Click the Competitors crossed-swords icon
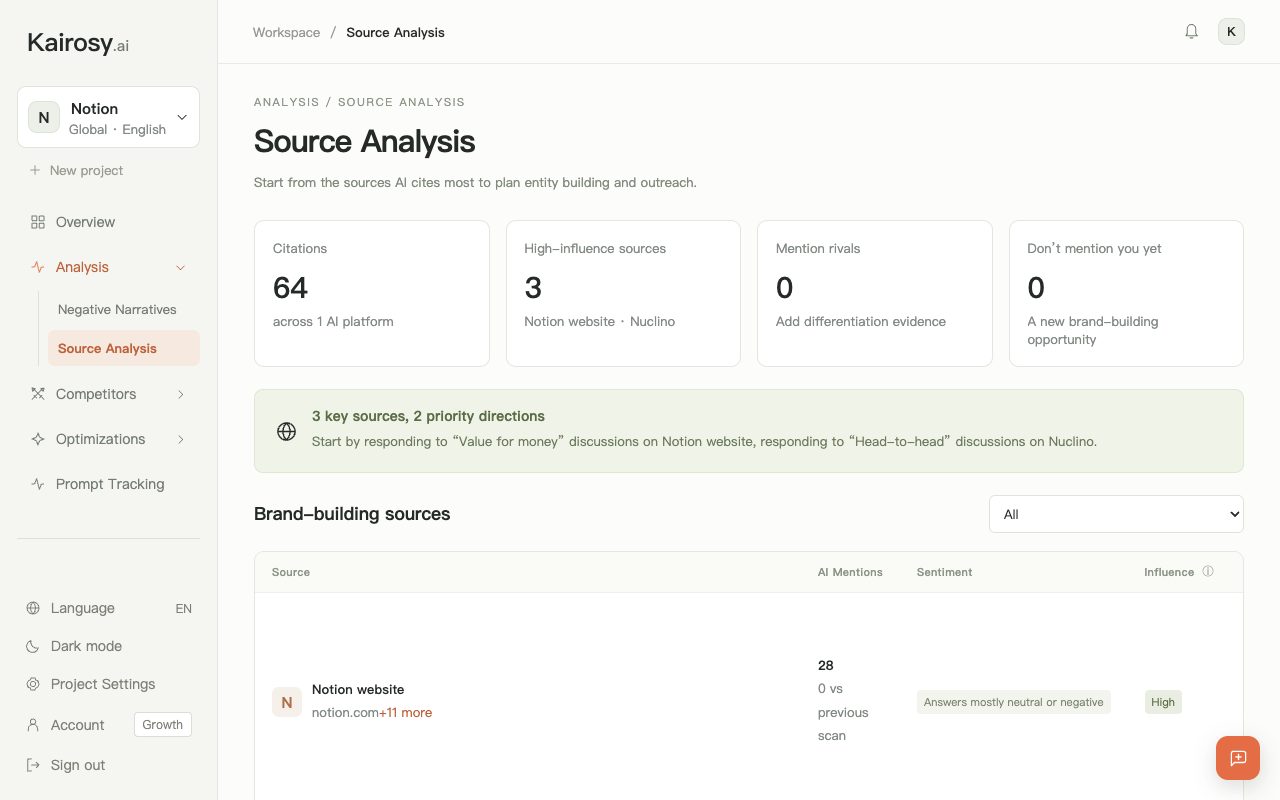1280x800 pixels. (38, 394)
